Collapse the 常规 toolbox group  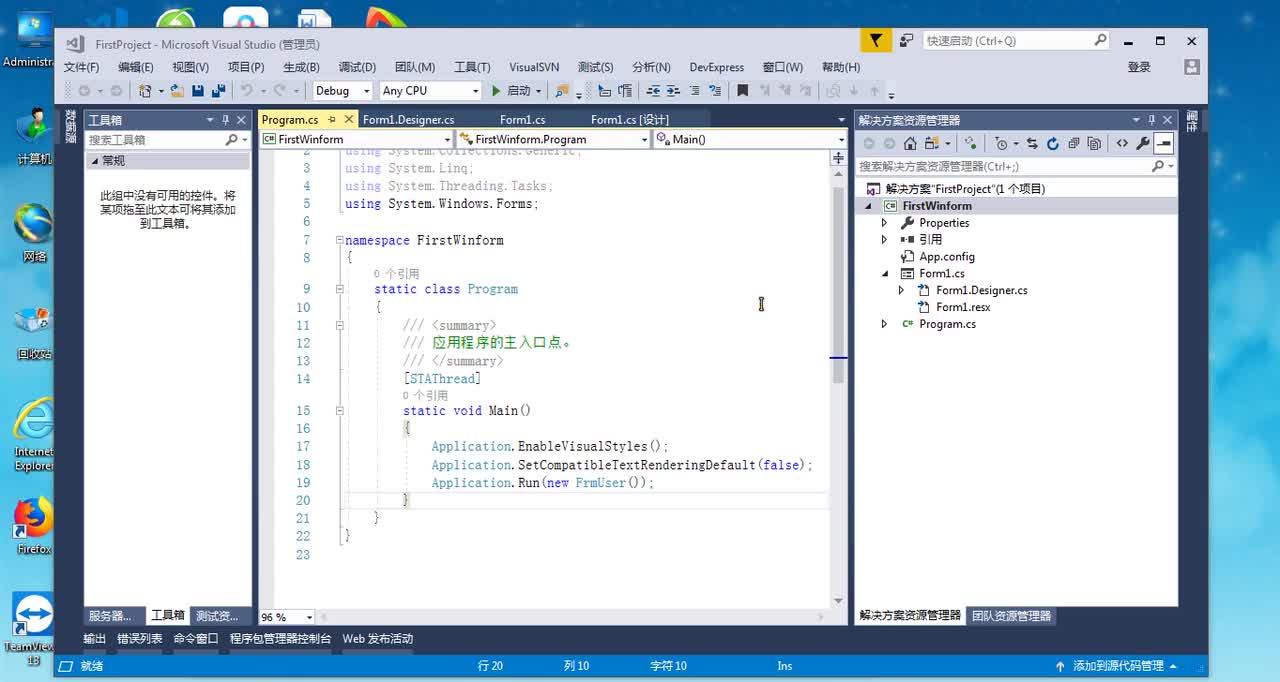pyautogui.click(x=95, y=161)
